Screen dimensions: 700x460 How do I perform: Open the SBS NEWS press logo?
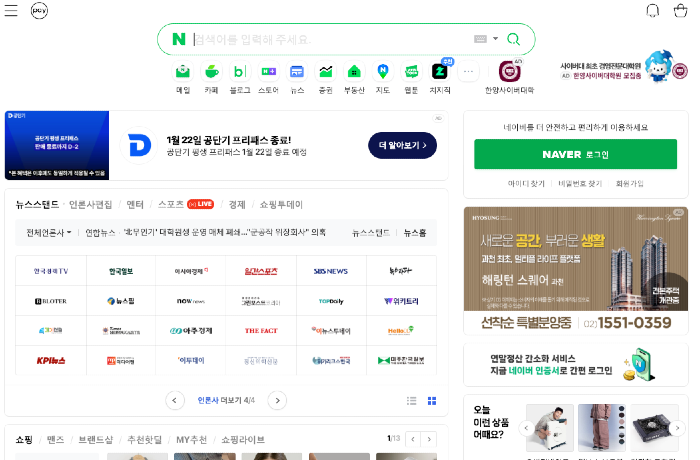coord(331,271)
